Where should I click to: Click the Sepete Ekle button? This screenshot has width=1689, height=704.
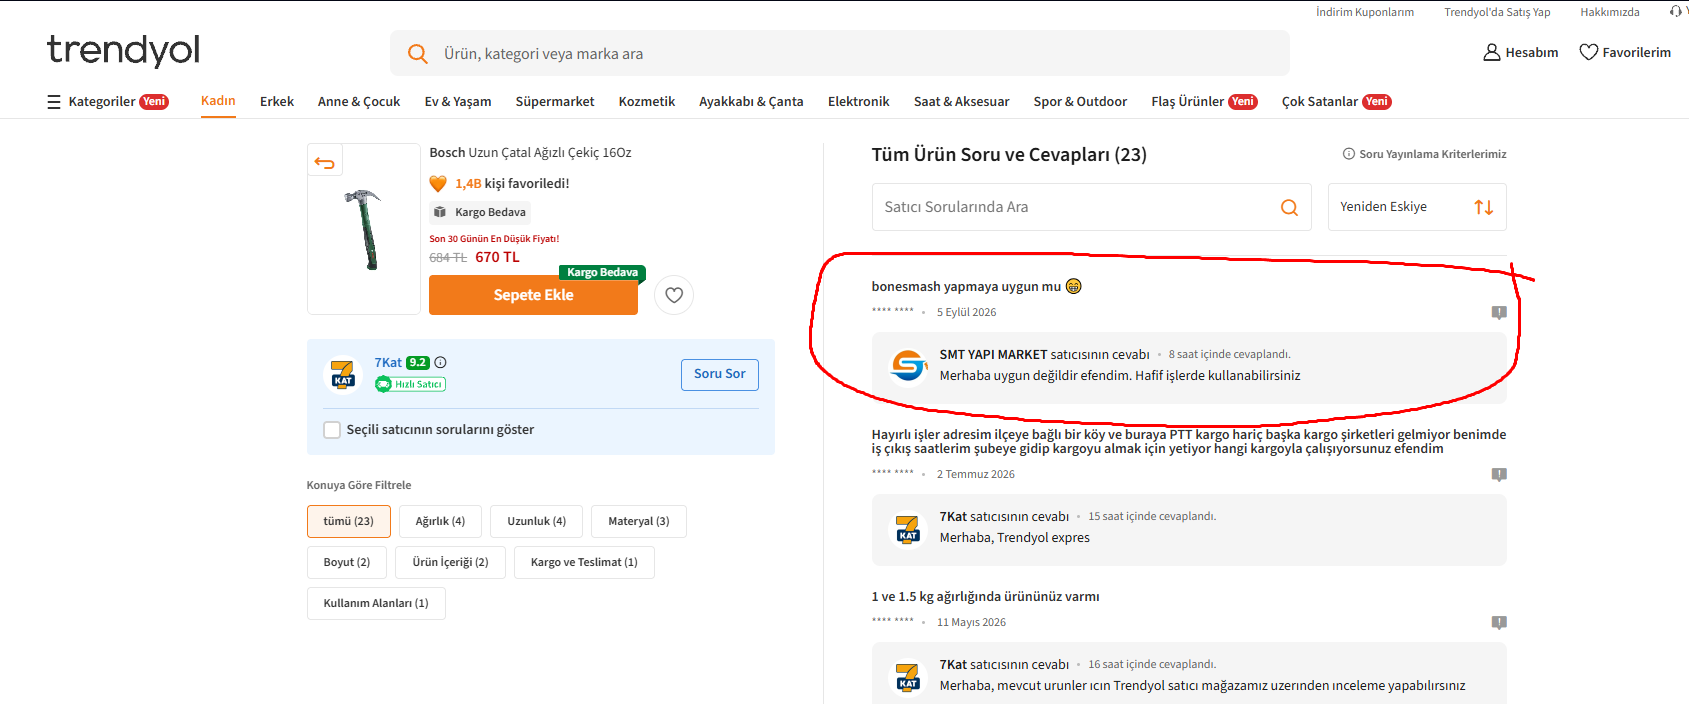533,295
